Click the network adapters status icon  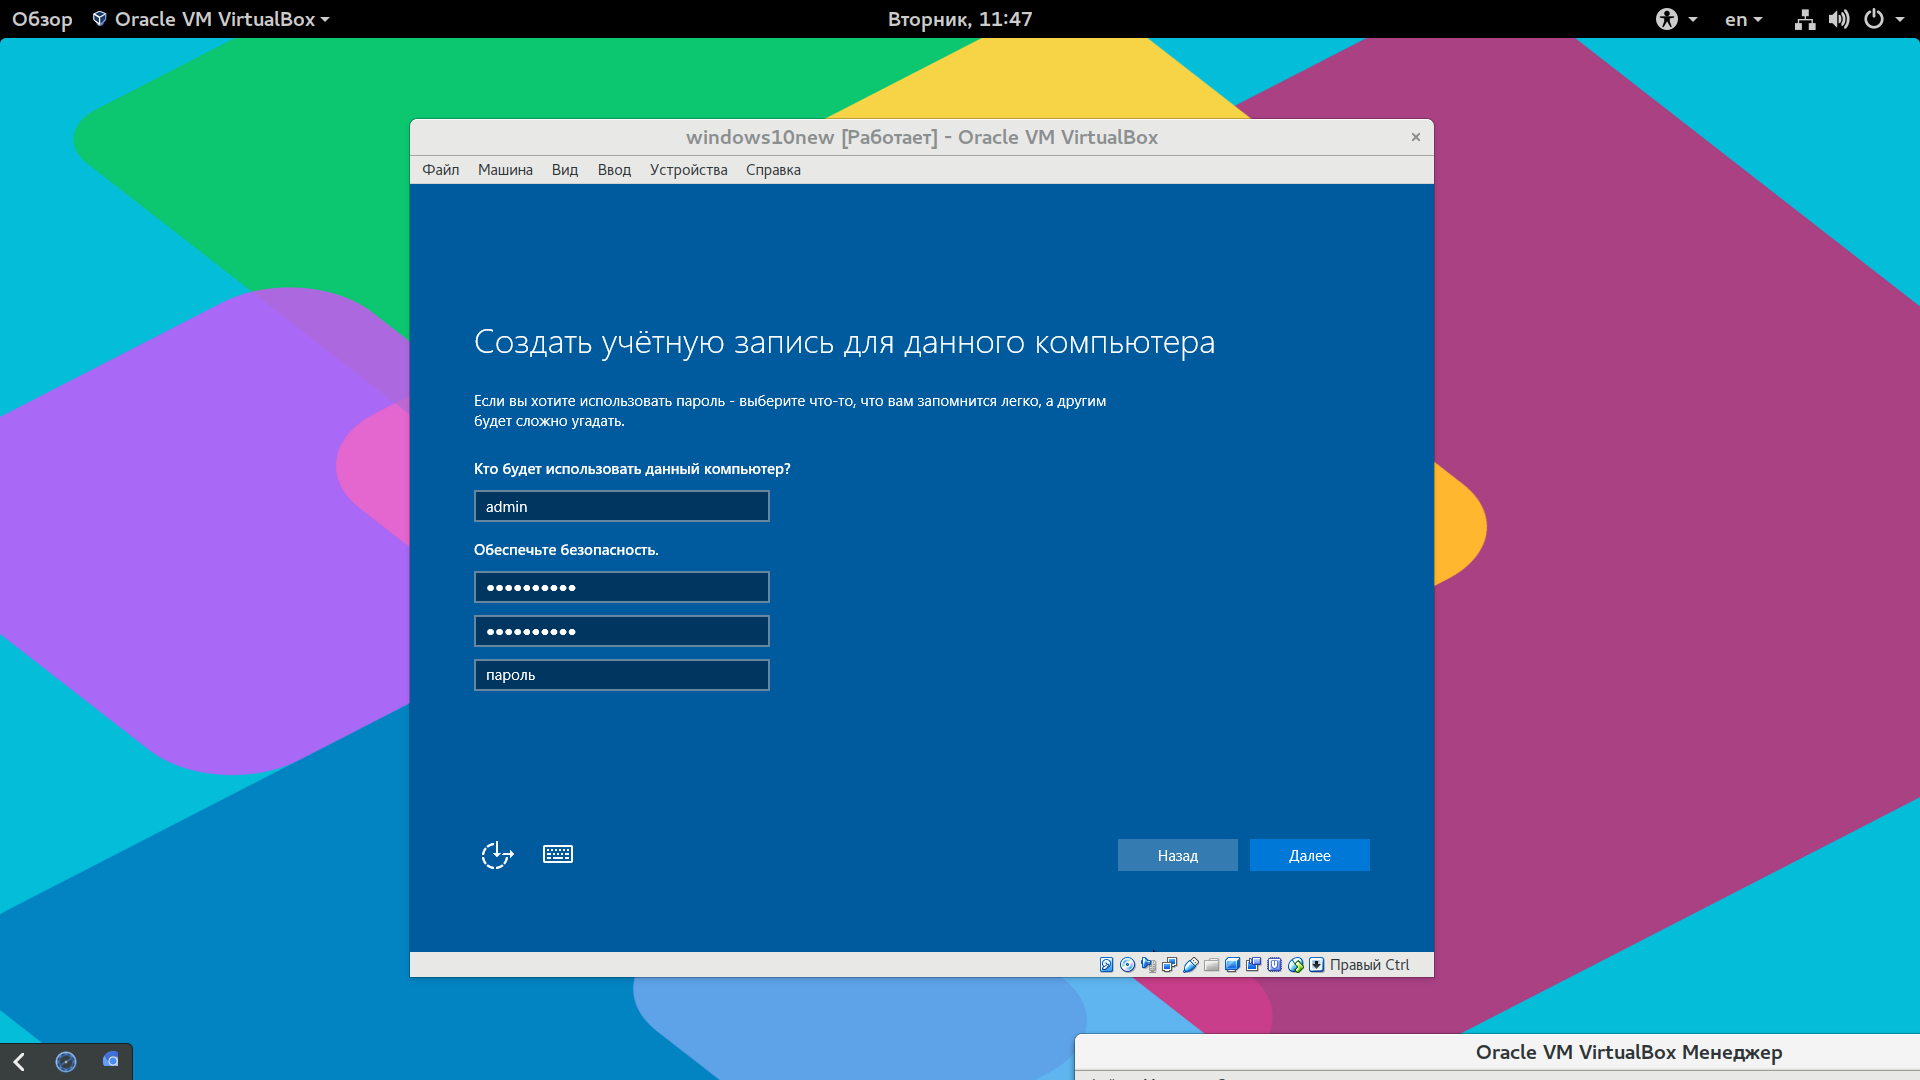coord(1170,965)
